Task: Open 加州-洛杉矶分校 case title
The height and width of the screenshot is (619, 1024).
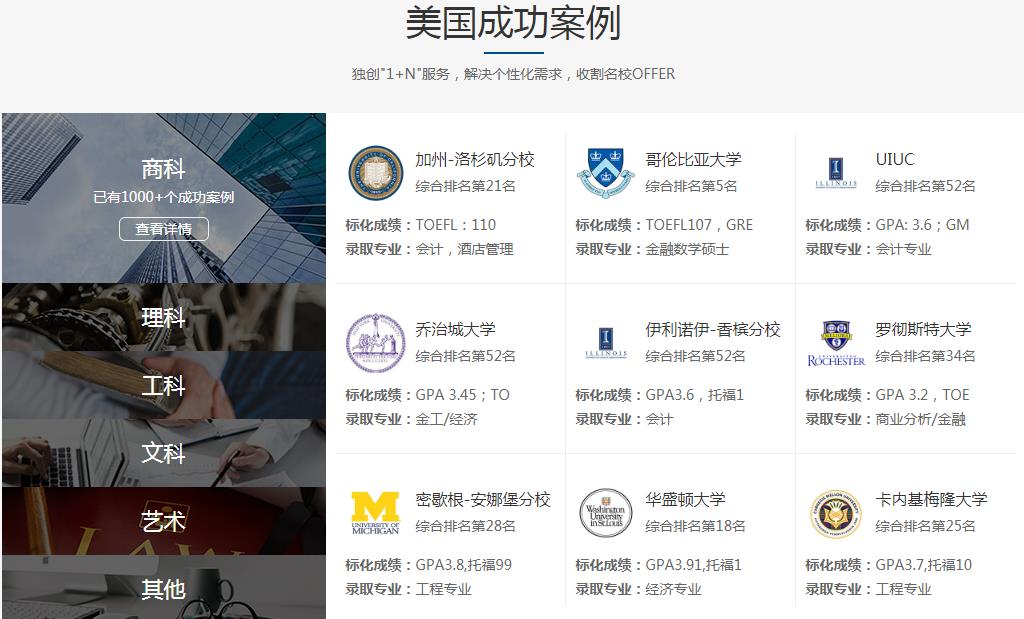Action: coord(475,159)
